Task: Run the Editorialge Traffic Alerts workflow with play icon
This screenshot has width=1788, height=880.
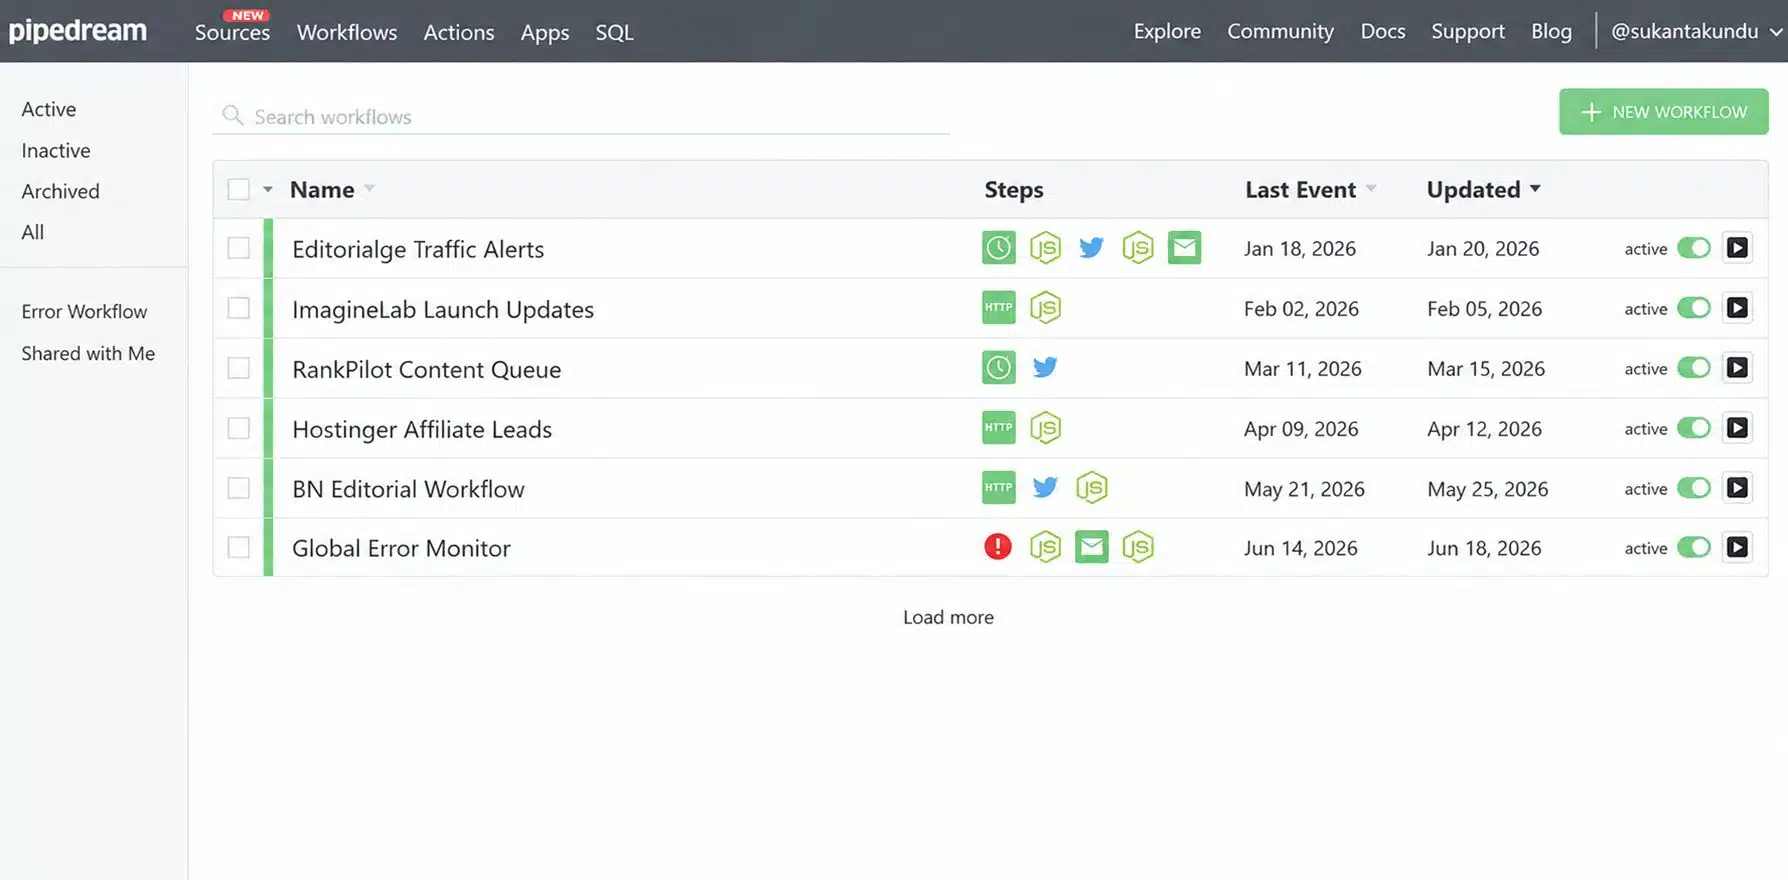Action: click(1737, 248)
